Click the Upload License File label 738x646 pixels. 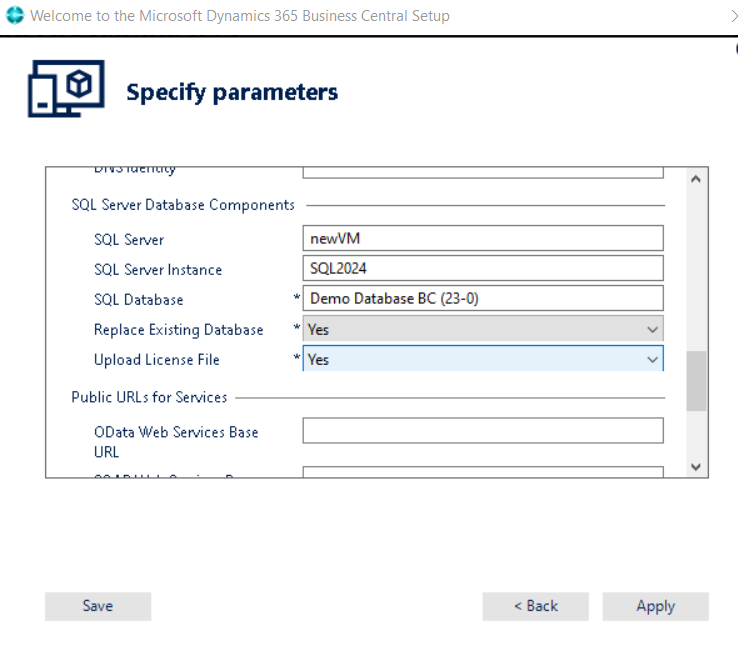pyautogui.click(x=157, y=360)
